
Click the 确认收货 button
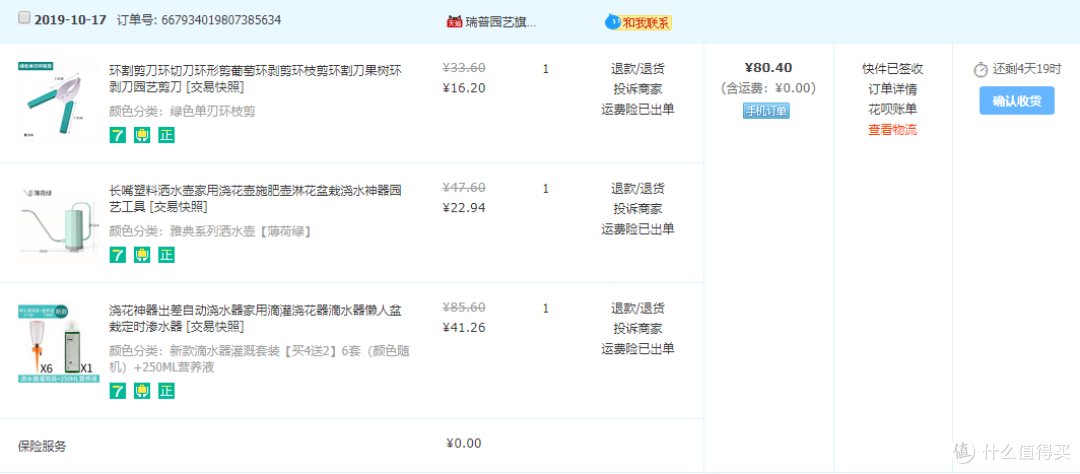click(1017, 101)
